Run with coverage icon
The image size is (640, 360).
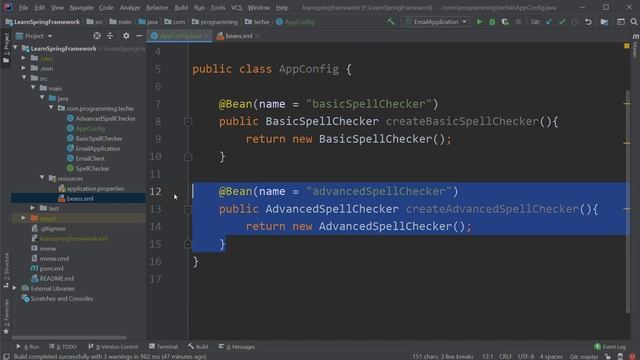click(505, 22)
